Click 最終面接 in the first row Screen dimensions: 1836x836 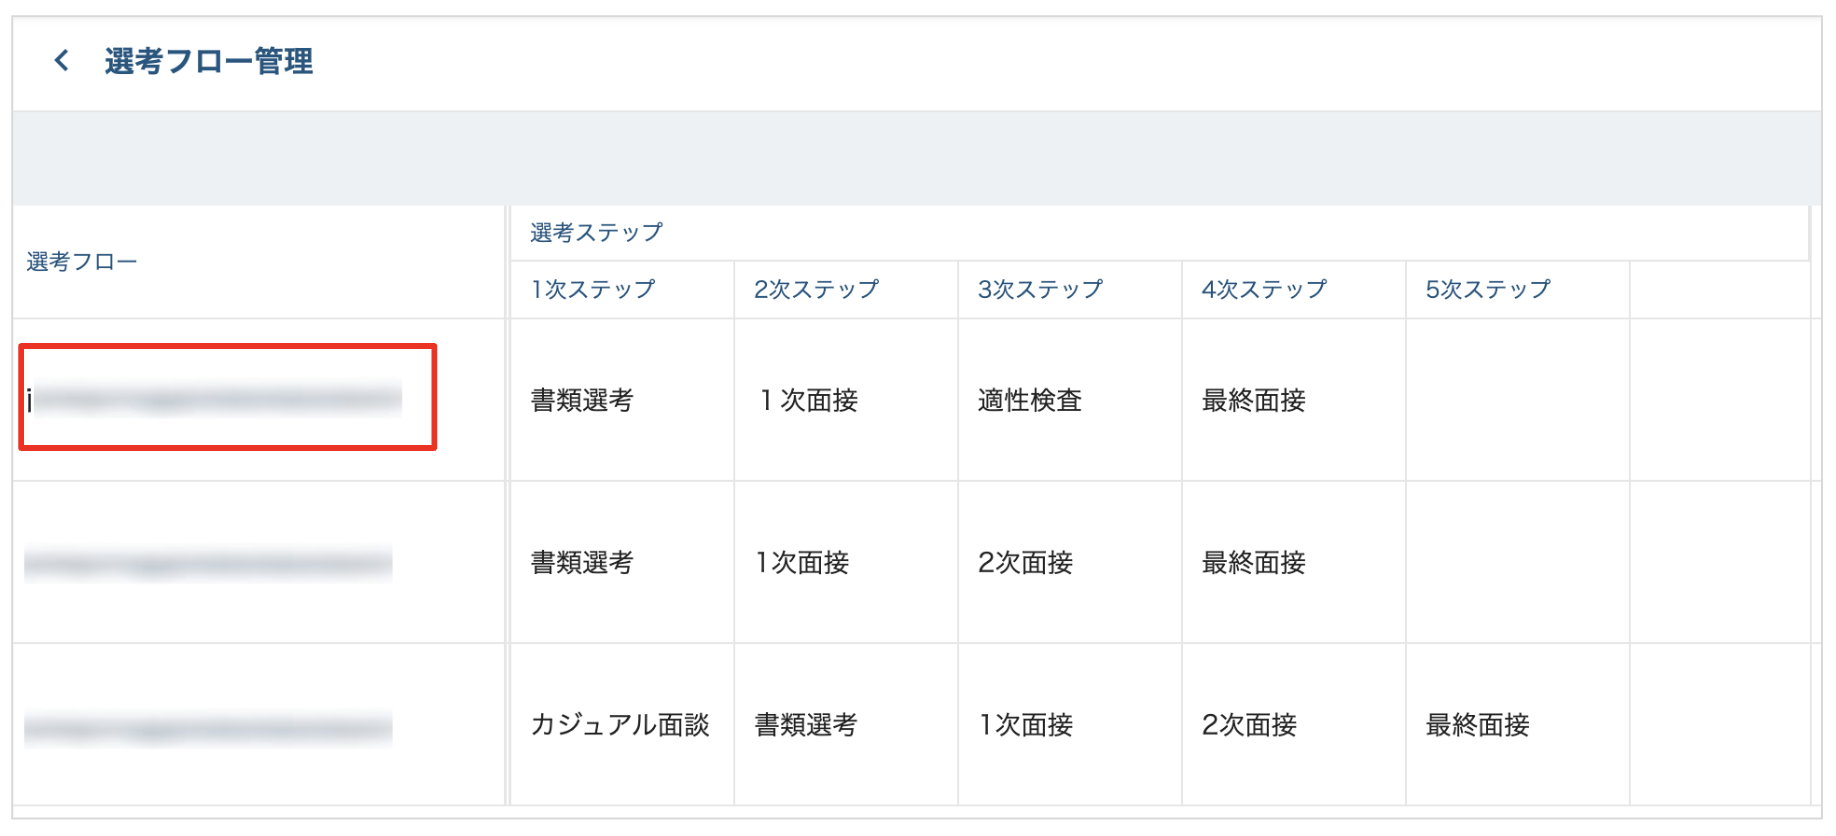click(x=1254, y=401)
